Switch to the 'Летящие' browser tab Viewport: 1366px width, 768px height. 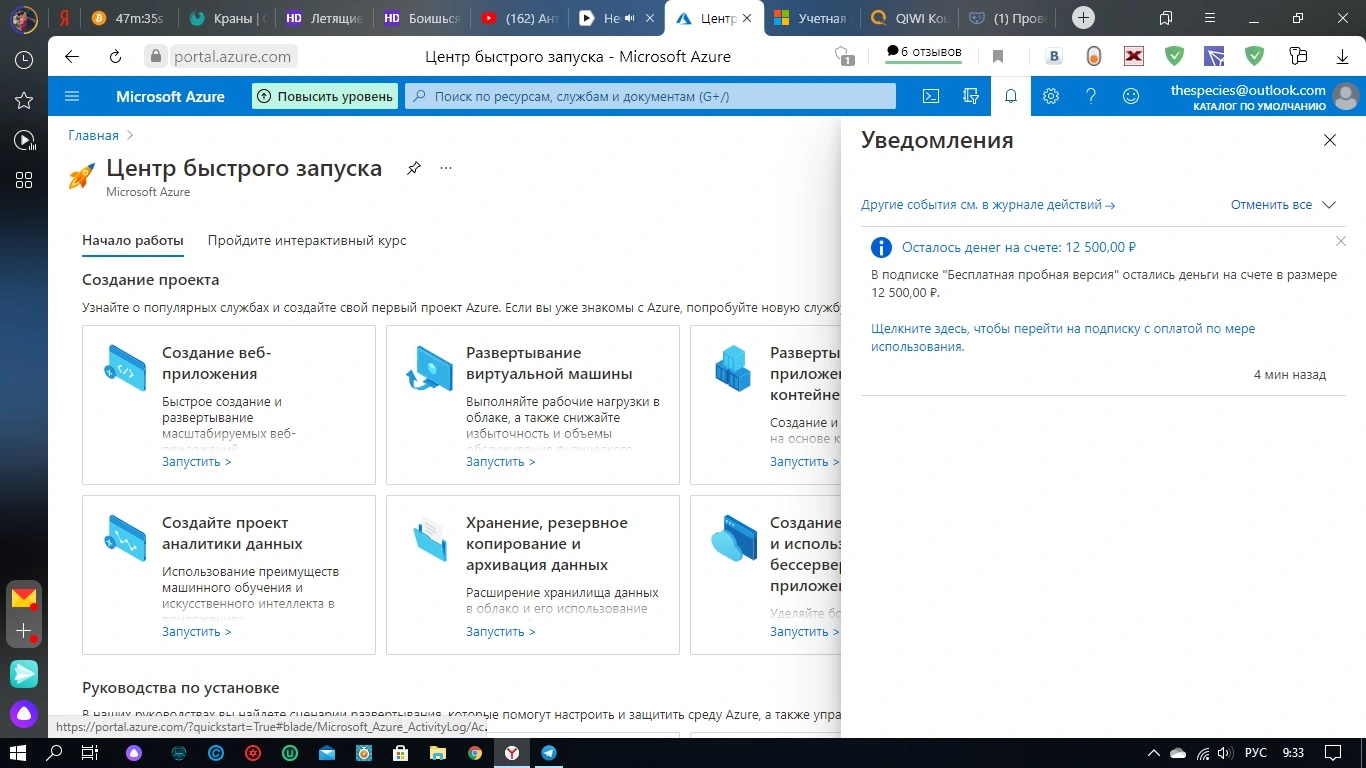pos(323,18)
